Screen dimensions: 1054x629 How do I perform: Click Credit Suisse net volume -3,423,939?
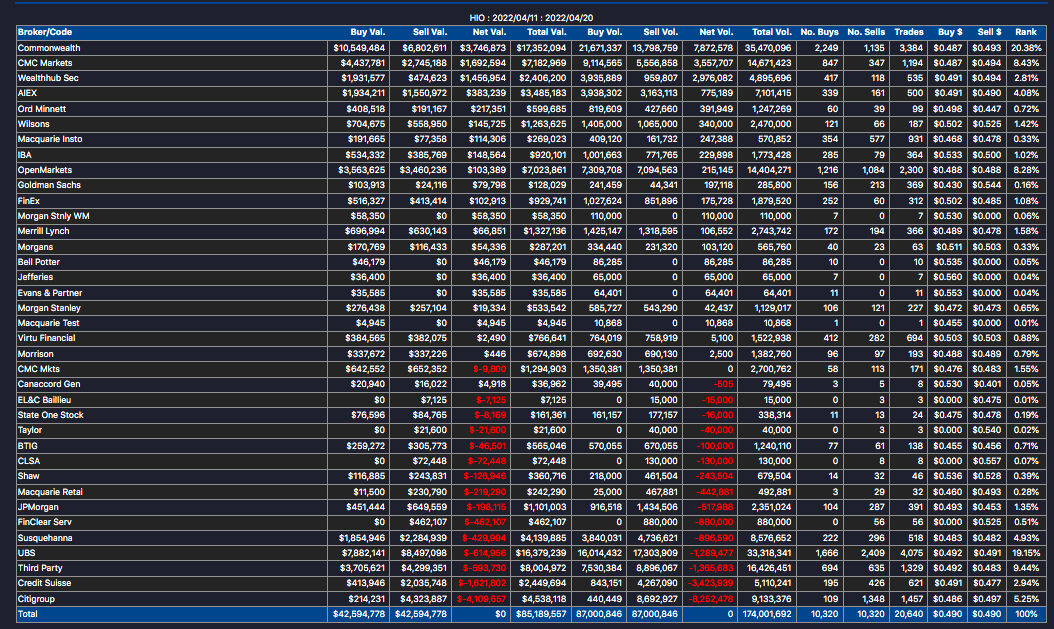711,583
